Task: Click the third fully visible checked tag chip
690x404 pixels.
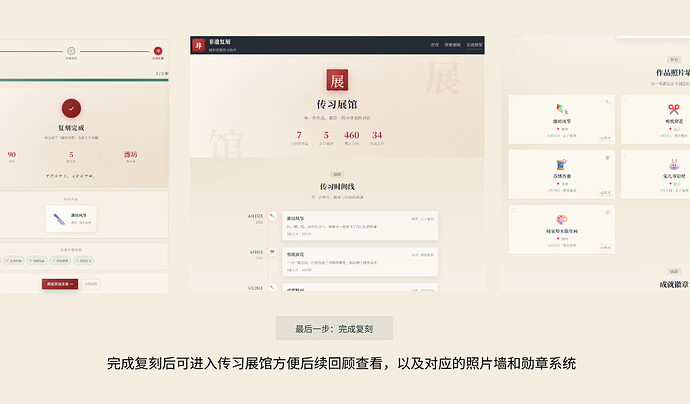Action: (x=60, y=261)
